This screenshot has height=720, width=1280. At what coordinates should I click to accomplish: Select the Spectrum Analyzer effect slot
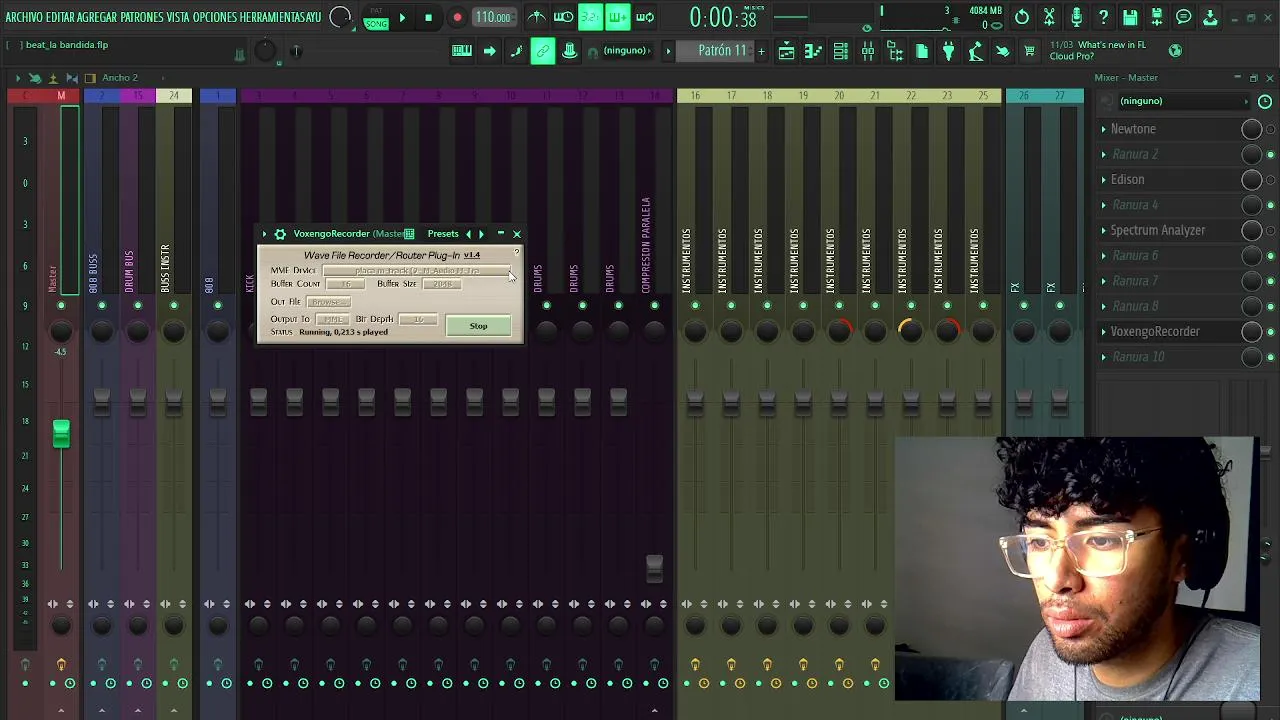1168,230
